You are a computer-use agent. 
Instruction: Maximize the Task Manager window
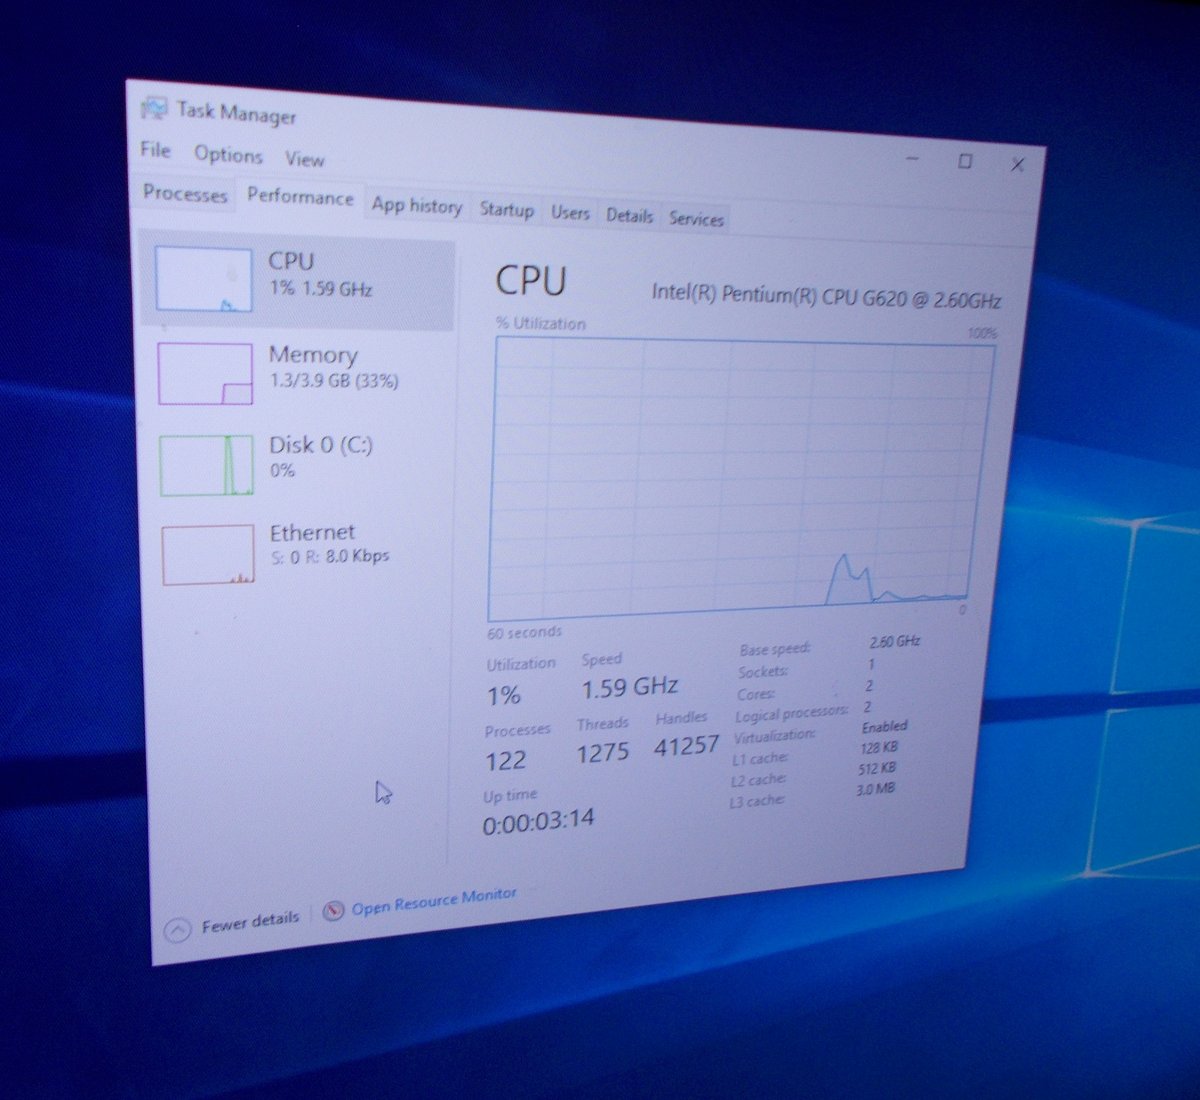click(x=965, y=161)
